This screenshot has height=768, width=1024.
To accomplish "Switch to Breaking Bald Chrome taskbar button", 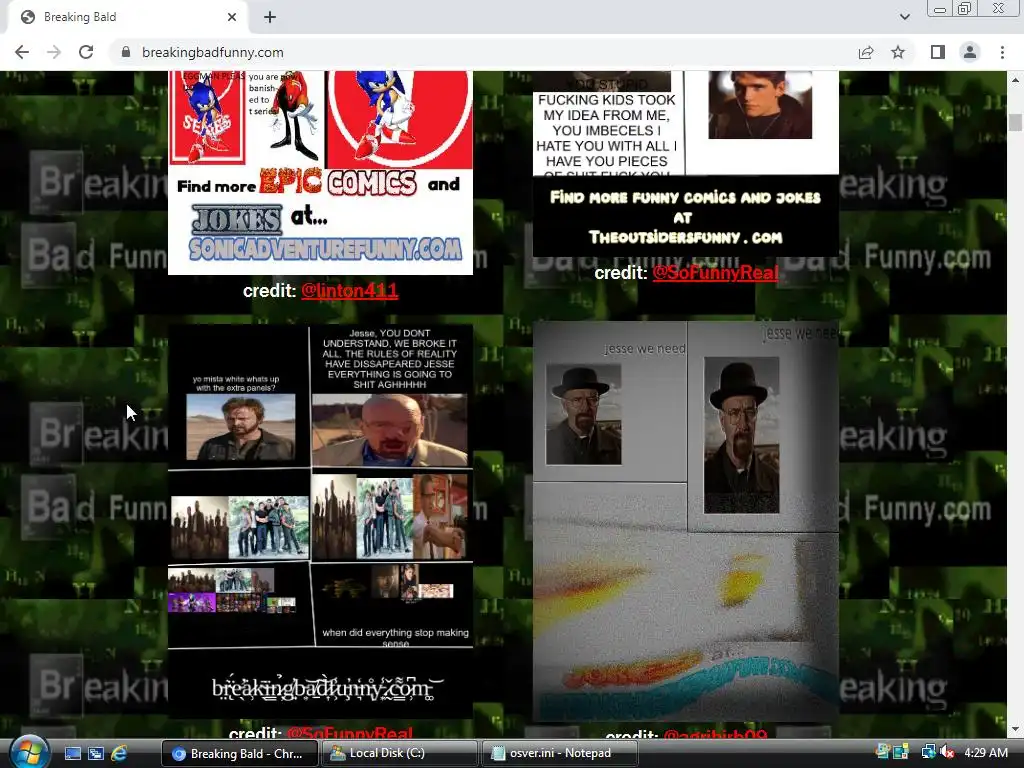I will (239, 754).
